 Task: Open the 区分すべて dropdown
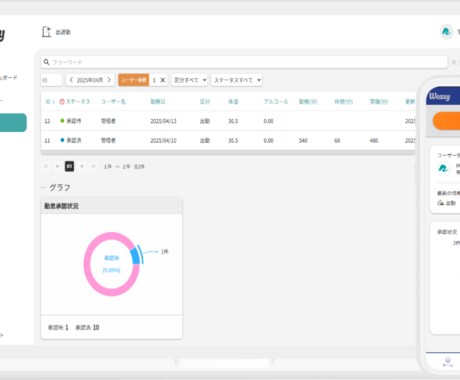coord(189,80)
